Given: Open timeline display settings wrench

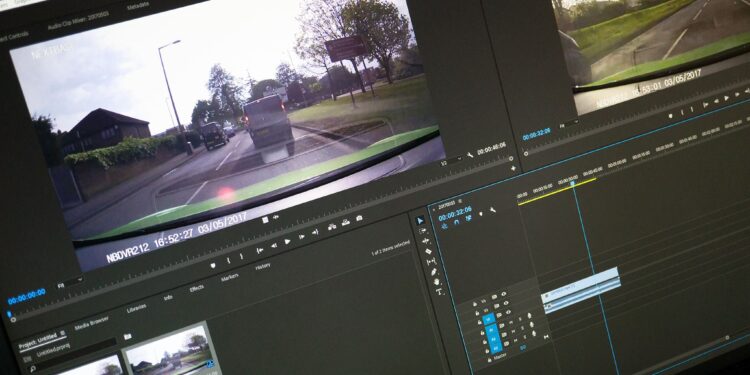Looking at the screenshot, I should [493, 210].
